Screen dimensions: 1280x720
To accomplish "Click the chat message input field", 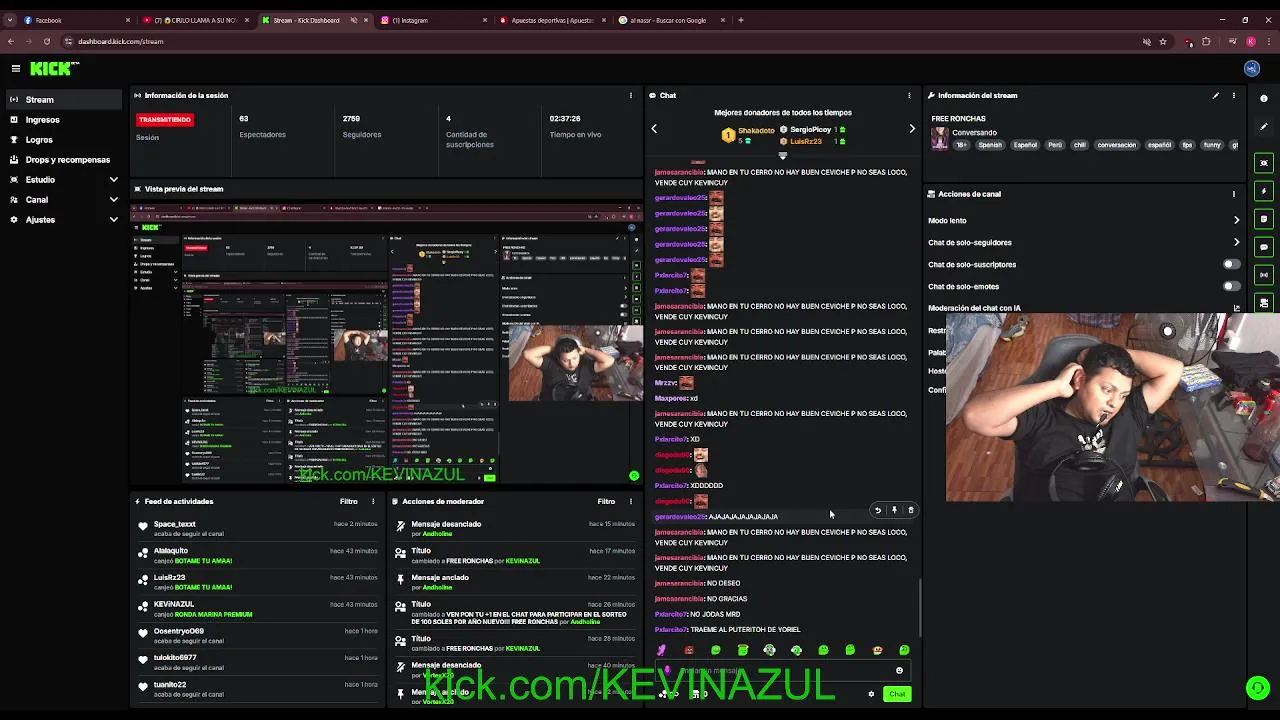I will coord(785,670).
